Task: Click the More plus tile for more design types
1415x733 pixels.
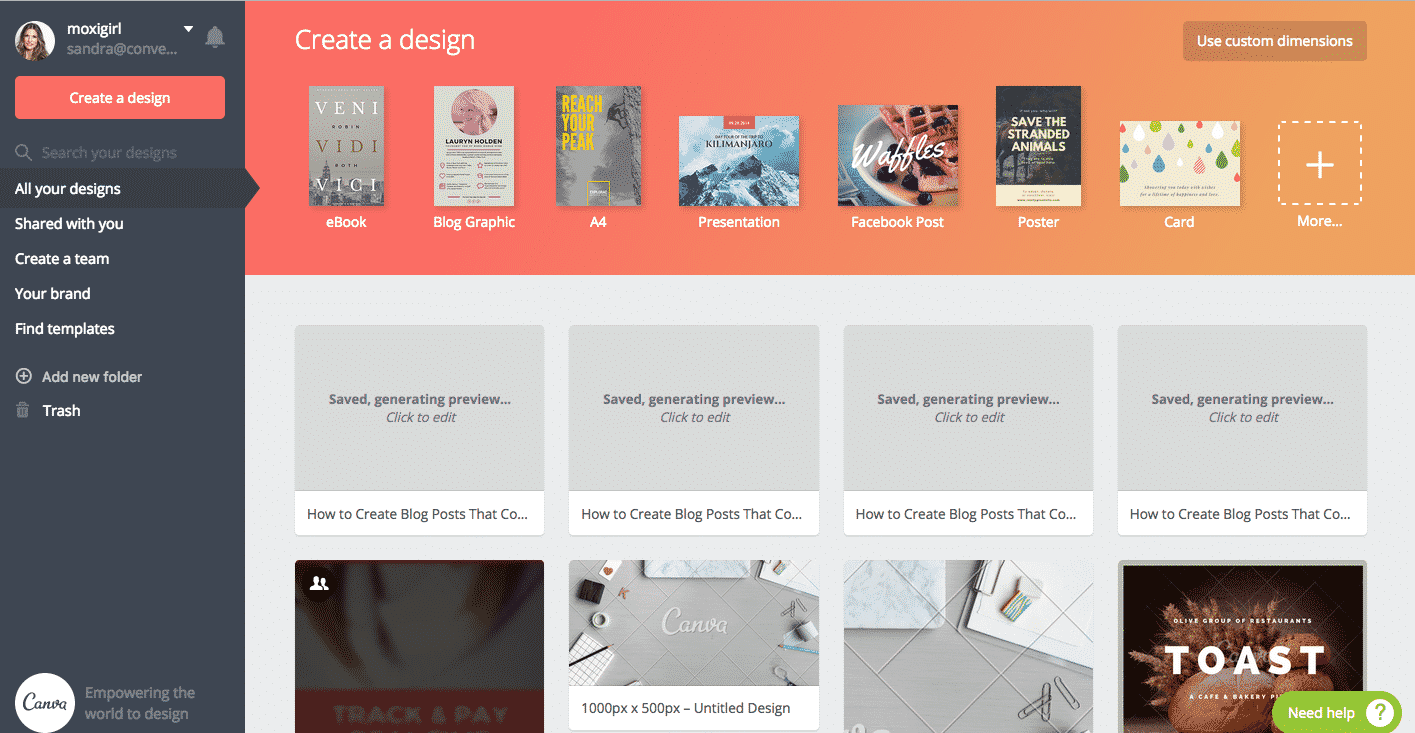Action: pos(1319,164)
